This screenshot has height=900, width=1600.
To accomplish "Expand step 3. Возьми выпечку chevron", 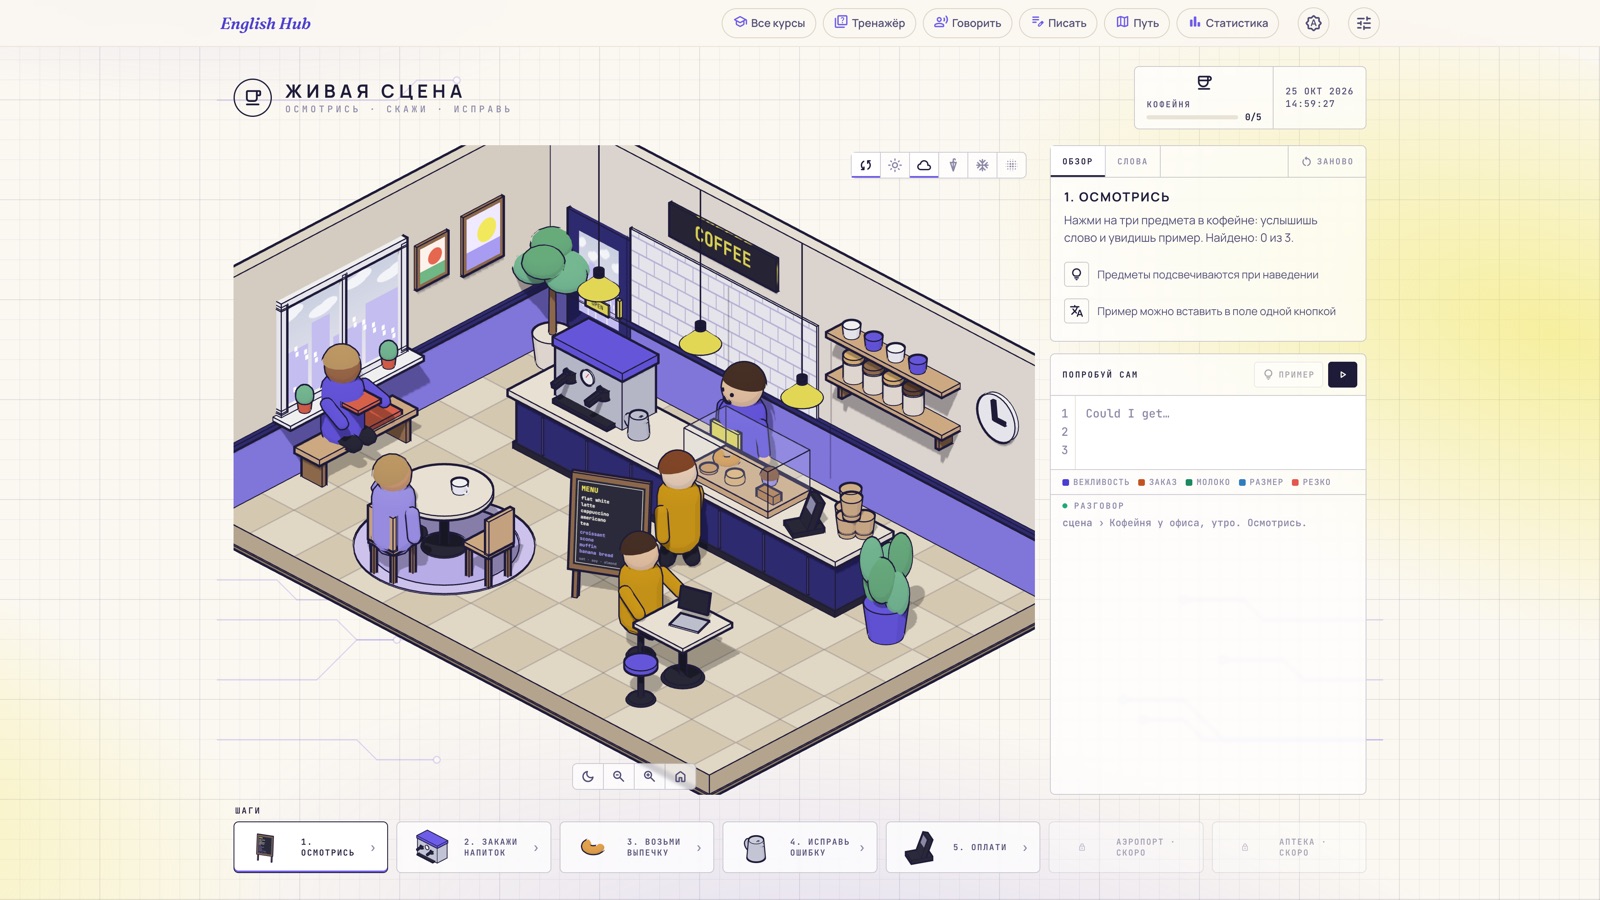I will click(x=699, y=848).
